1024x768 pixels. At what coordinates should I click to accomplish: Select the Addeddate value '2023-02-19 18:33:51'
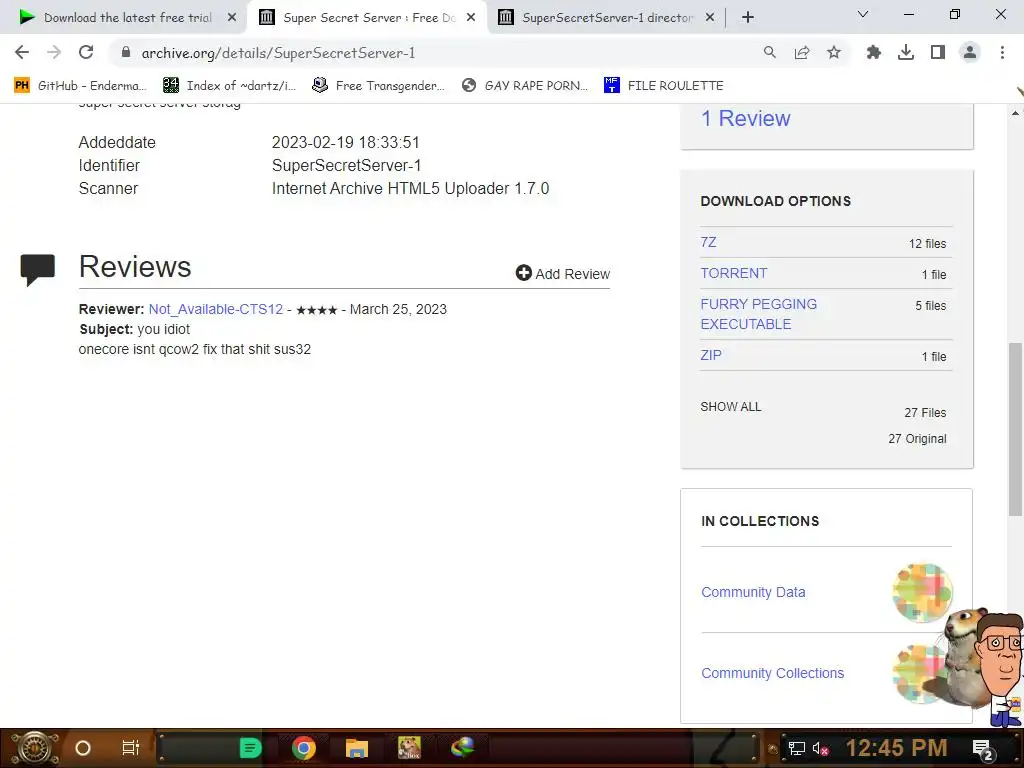pyautogui.click(x=345, y=142)
